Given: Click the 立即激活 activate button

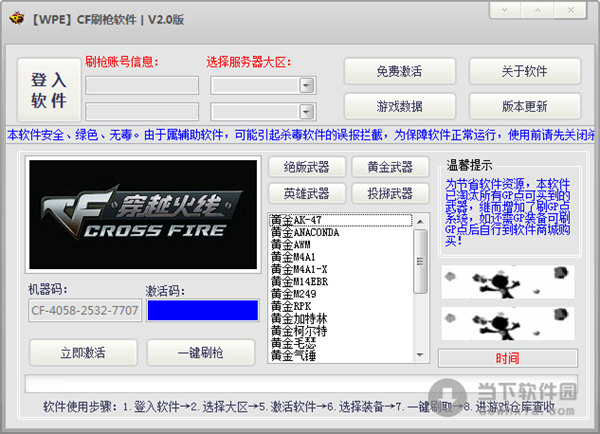Looking at the screenshot, I should pos(83,352).
